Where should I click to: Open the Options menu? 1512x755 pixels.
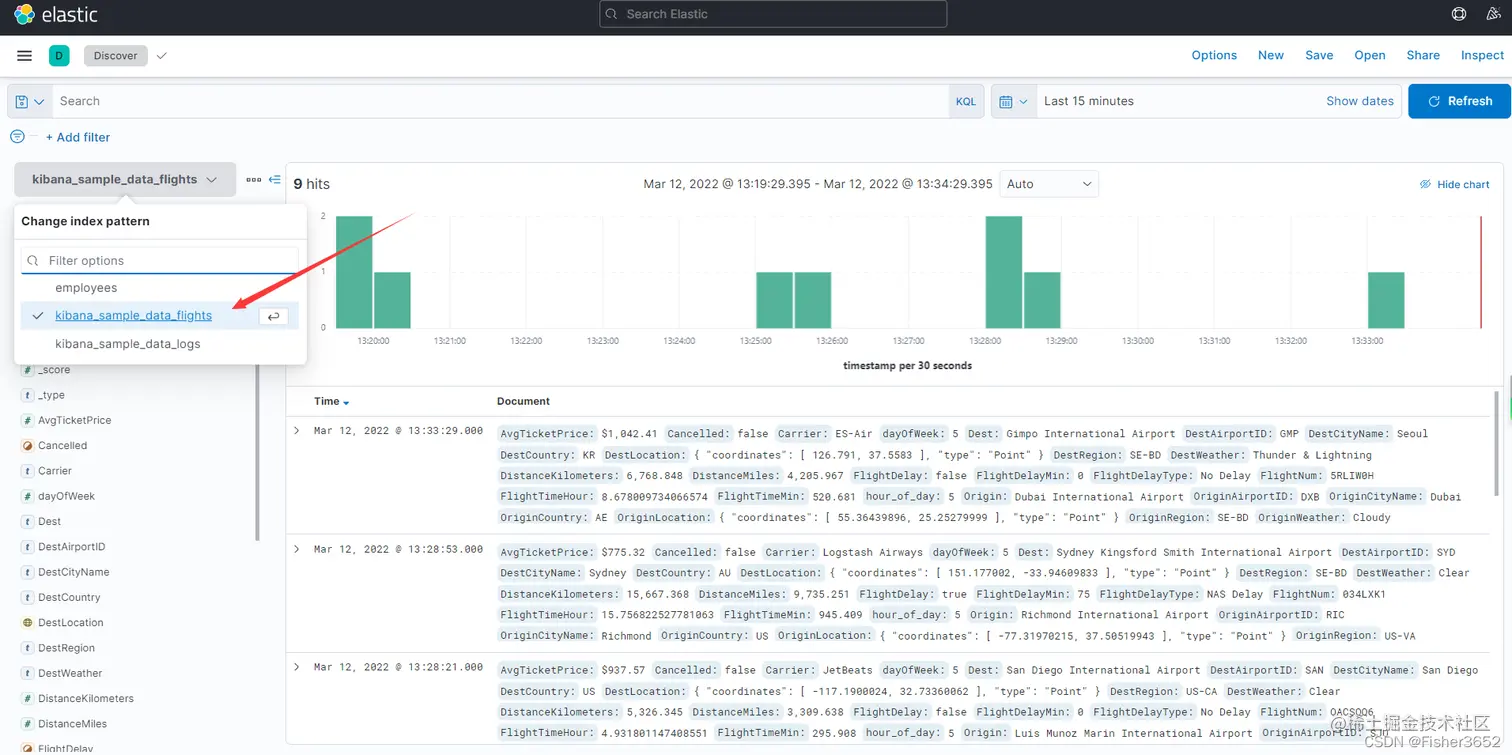tap(1214, 56)
